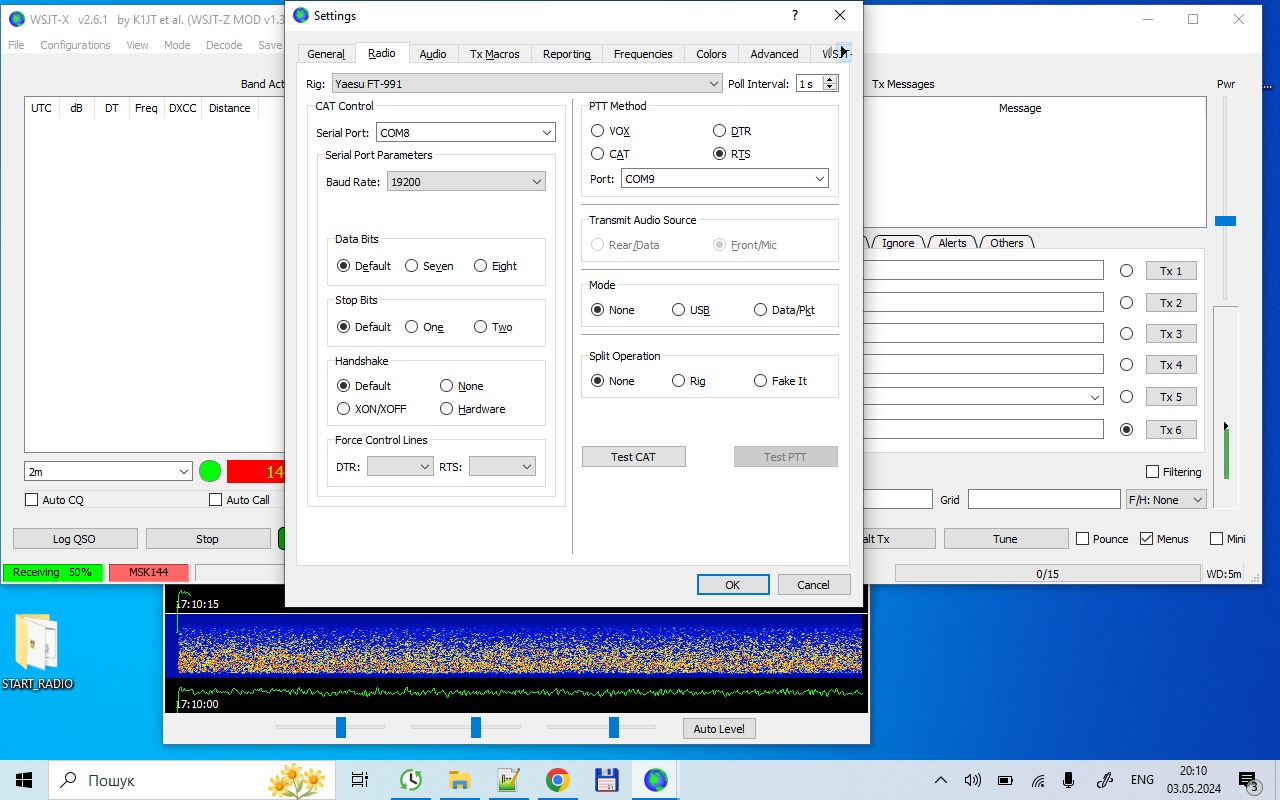Image resolution: width=1280 pixels, height=800 pixels.
Task: Select DTR PTT method
Action: (x=732, y=131)
